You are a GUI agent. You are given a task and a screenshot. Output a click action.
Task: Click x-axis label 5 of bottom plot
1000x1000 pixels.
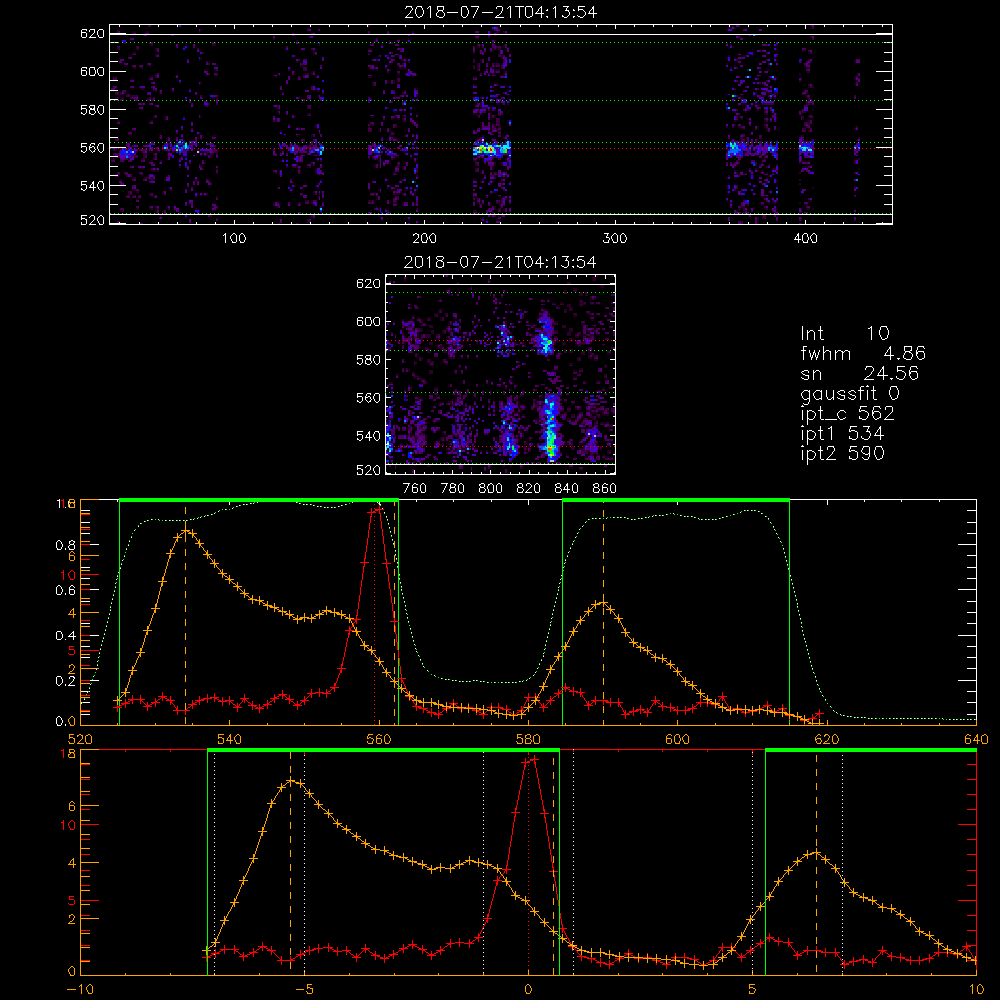(753, 989)
